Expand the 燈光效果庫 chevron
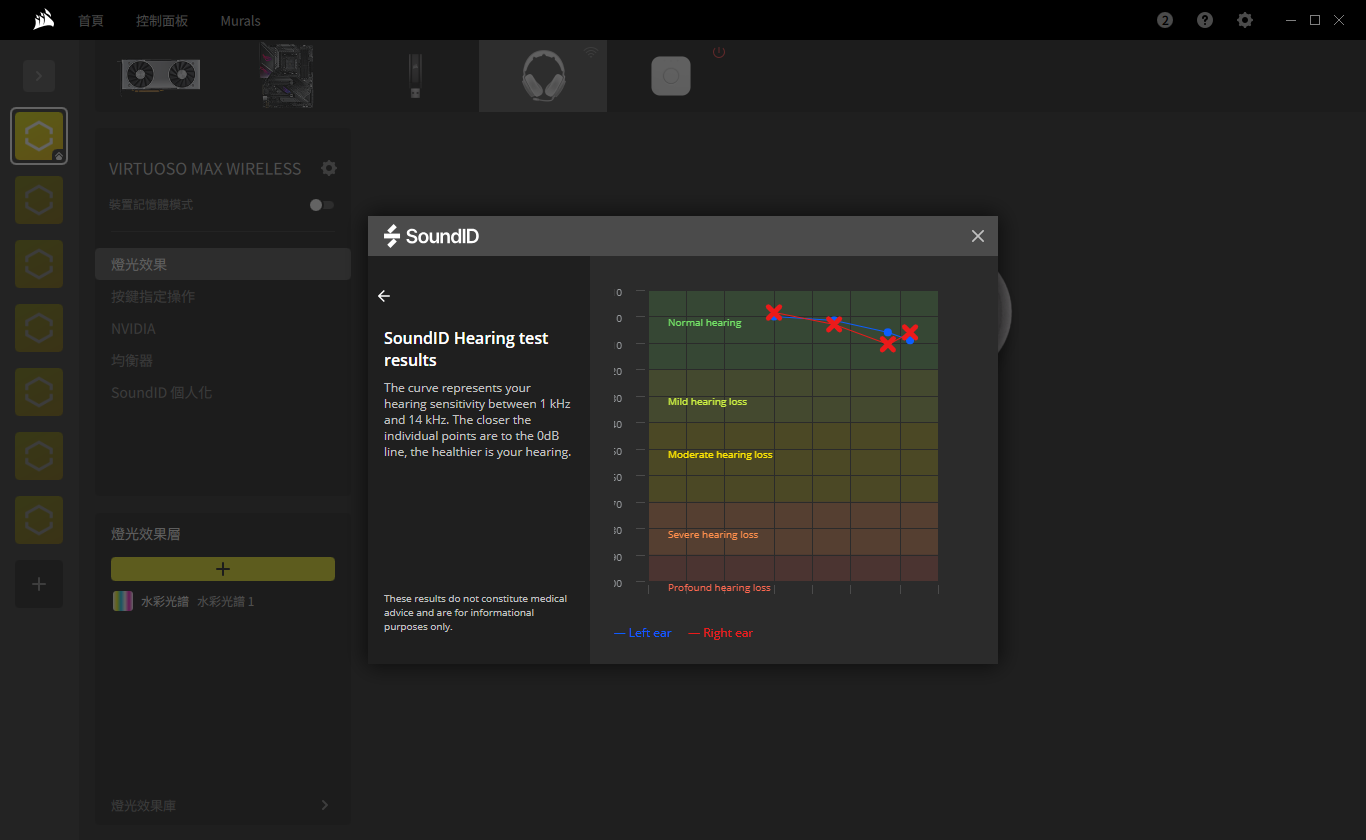Image resolution: width=1366 pixels, height=840 pixels. 325,805
